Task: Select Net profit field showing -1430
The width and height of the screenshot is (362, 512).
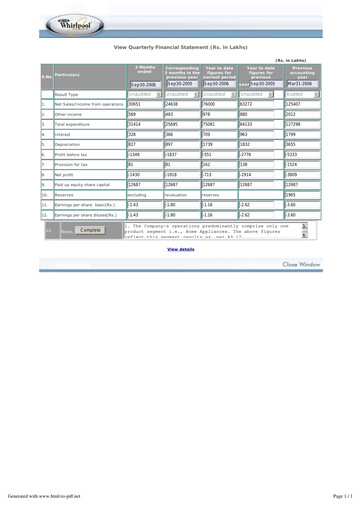Action: click(x=145, y=175)
